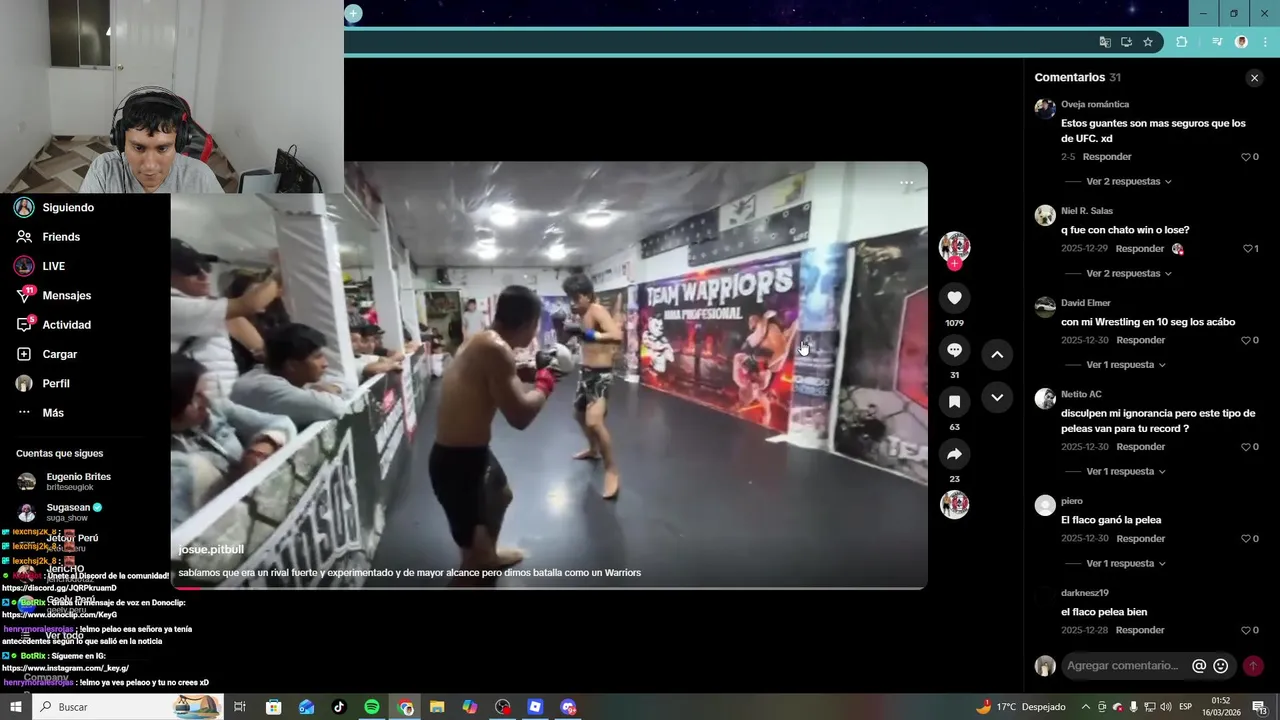This screenshot has height=720, width=1280.
Task: Click the Agregar comentario input field
Action: point(1123,666)
